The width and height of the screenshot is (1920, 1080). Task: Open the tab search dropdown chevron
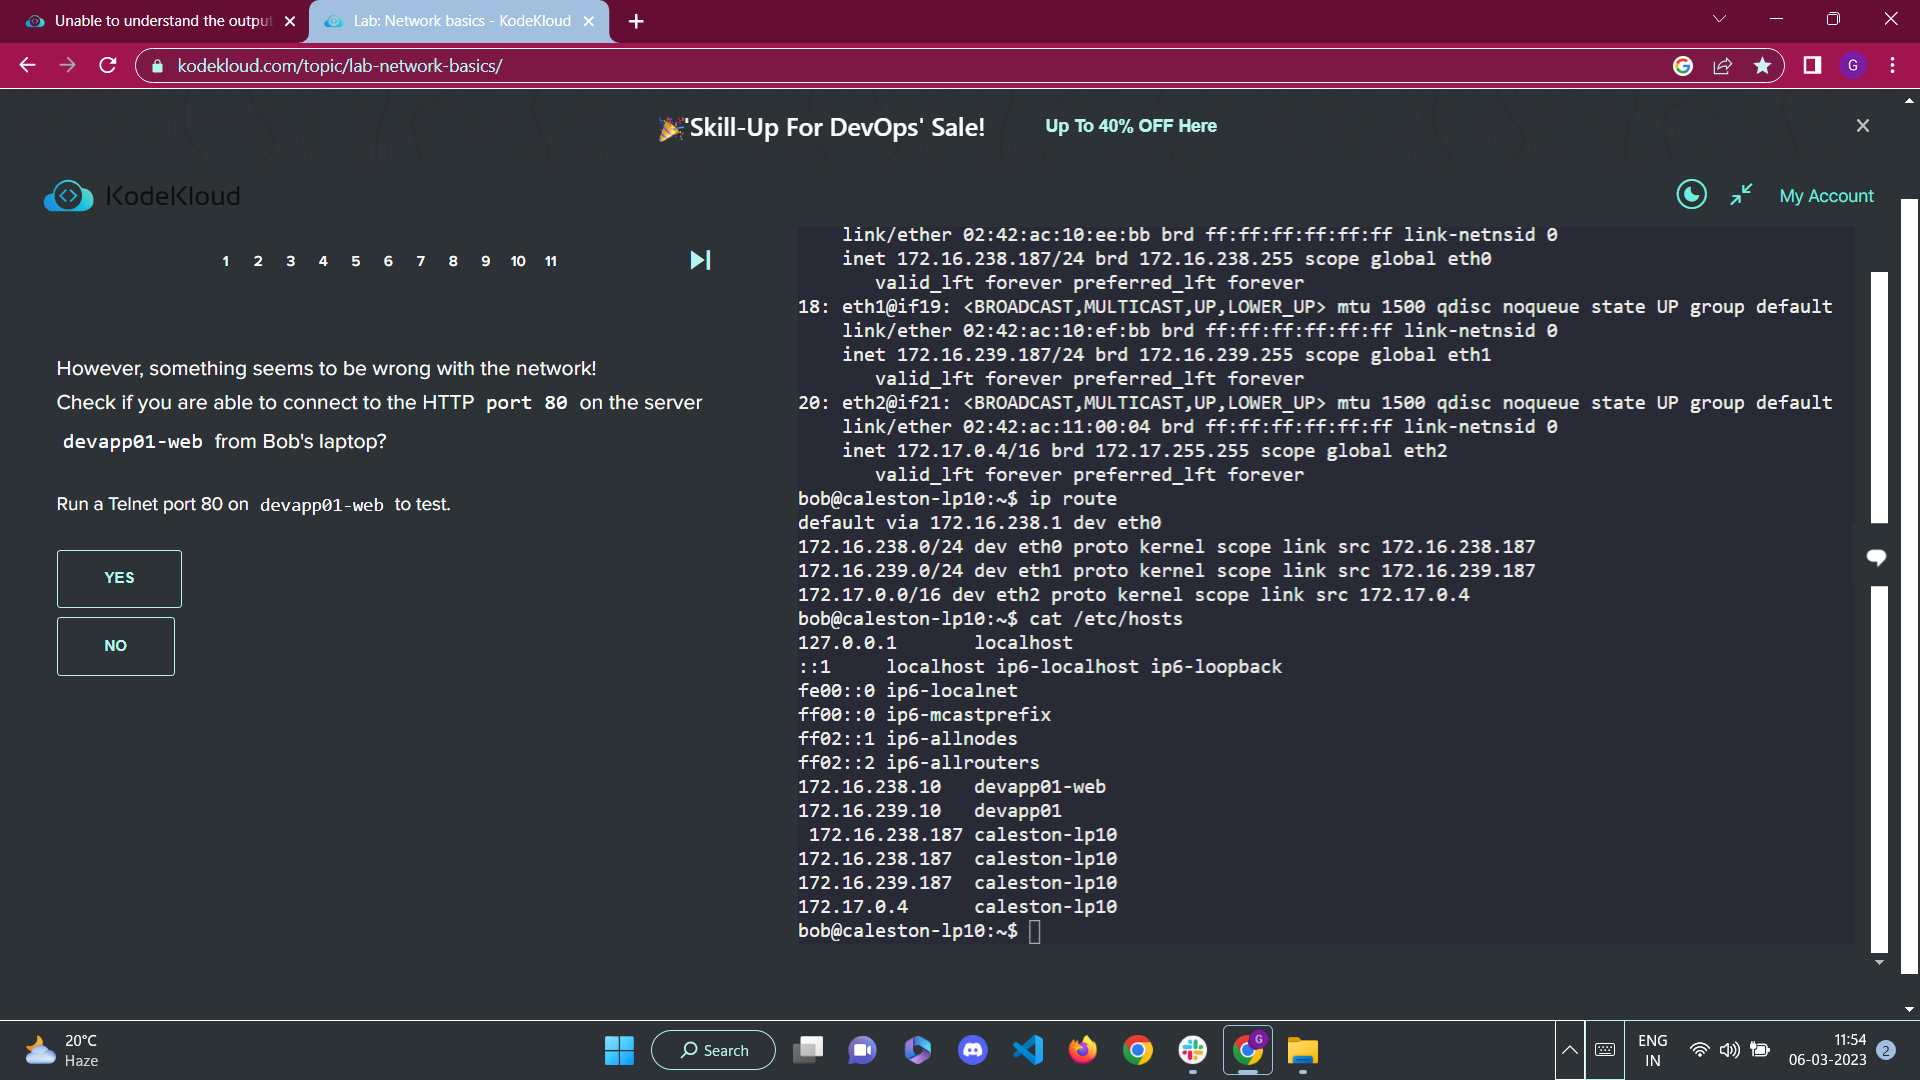[1719, 19]
